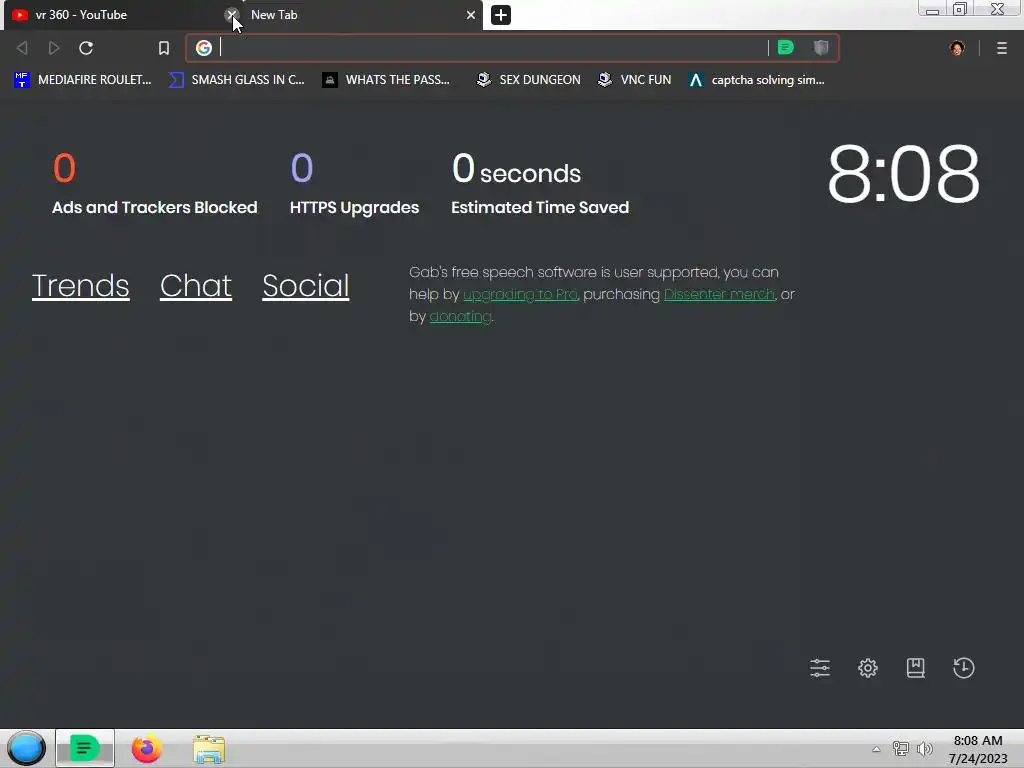Open new tab customize sliders icon
This screenshot has height=768, width=1024.
pos(820,667)
